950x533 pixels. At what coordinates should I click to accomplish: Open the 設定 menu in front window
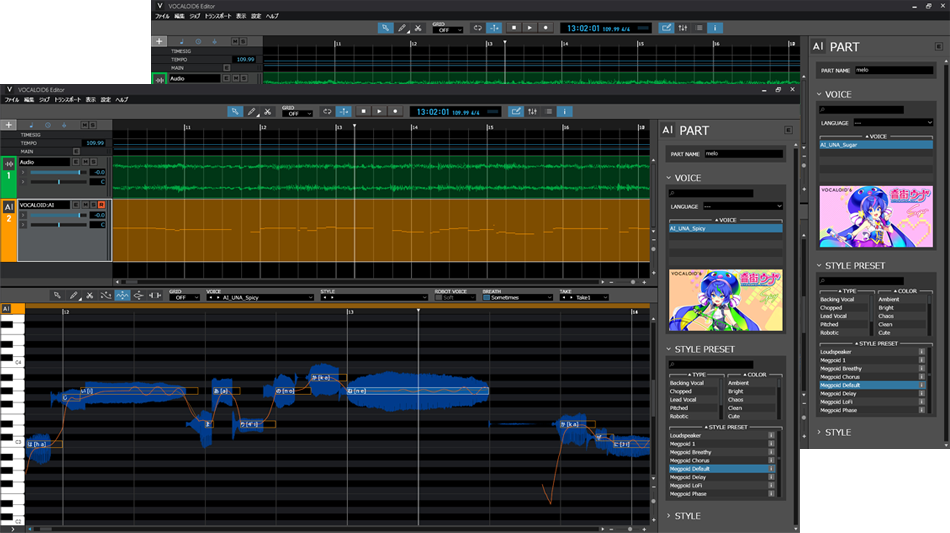[x=105, y=100]
